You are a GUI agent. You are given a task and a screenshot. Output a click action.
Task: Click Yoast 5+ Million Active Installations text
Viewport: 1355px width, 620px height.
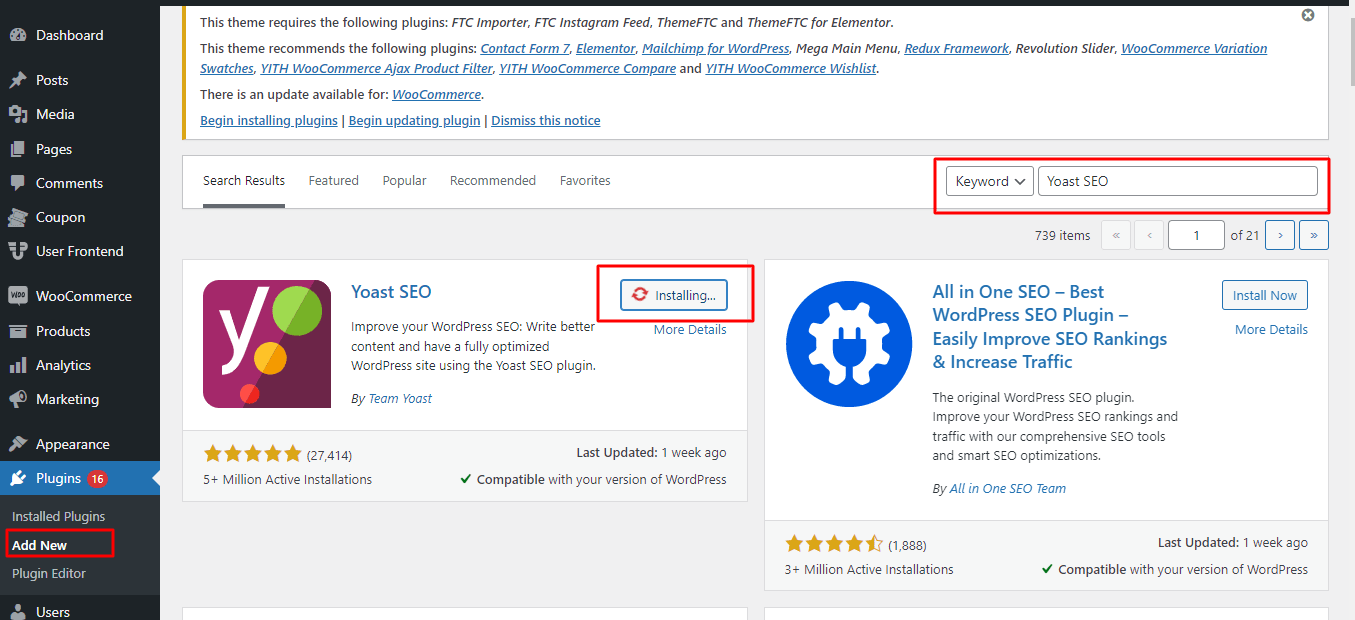click(288, 479)
